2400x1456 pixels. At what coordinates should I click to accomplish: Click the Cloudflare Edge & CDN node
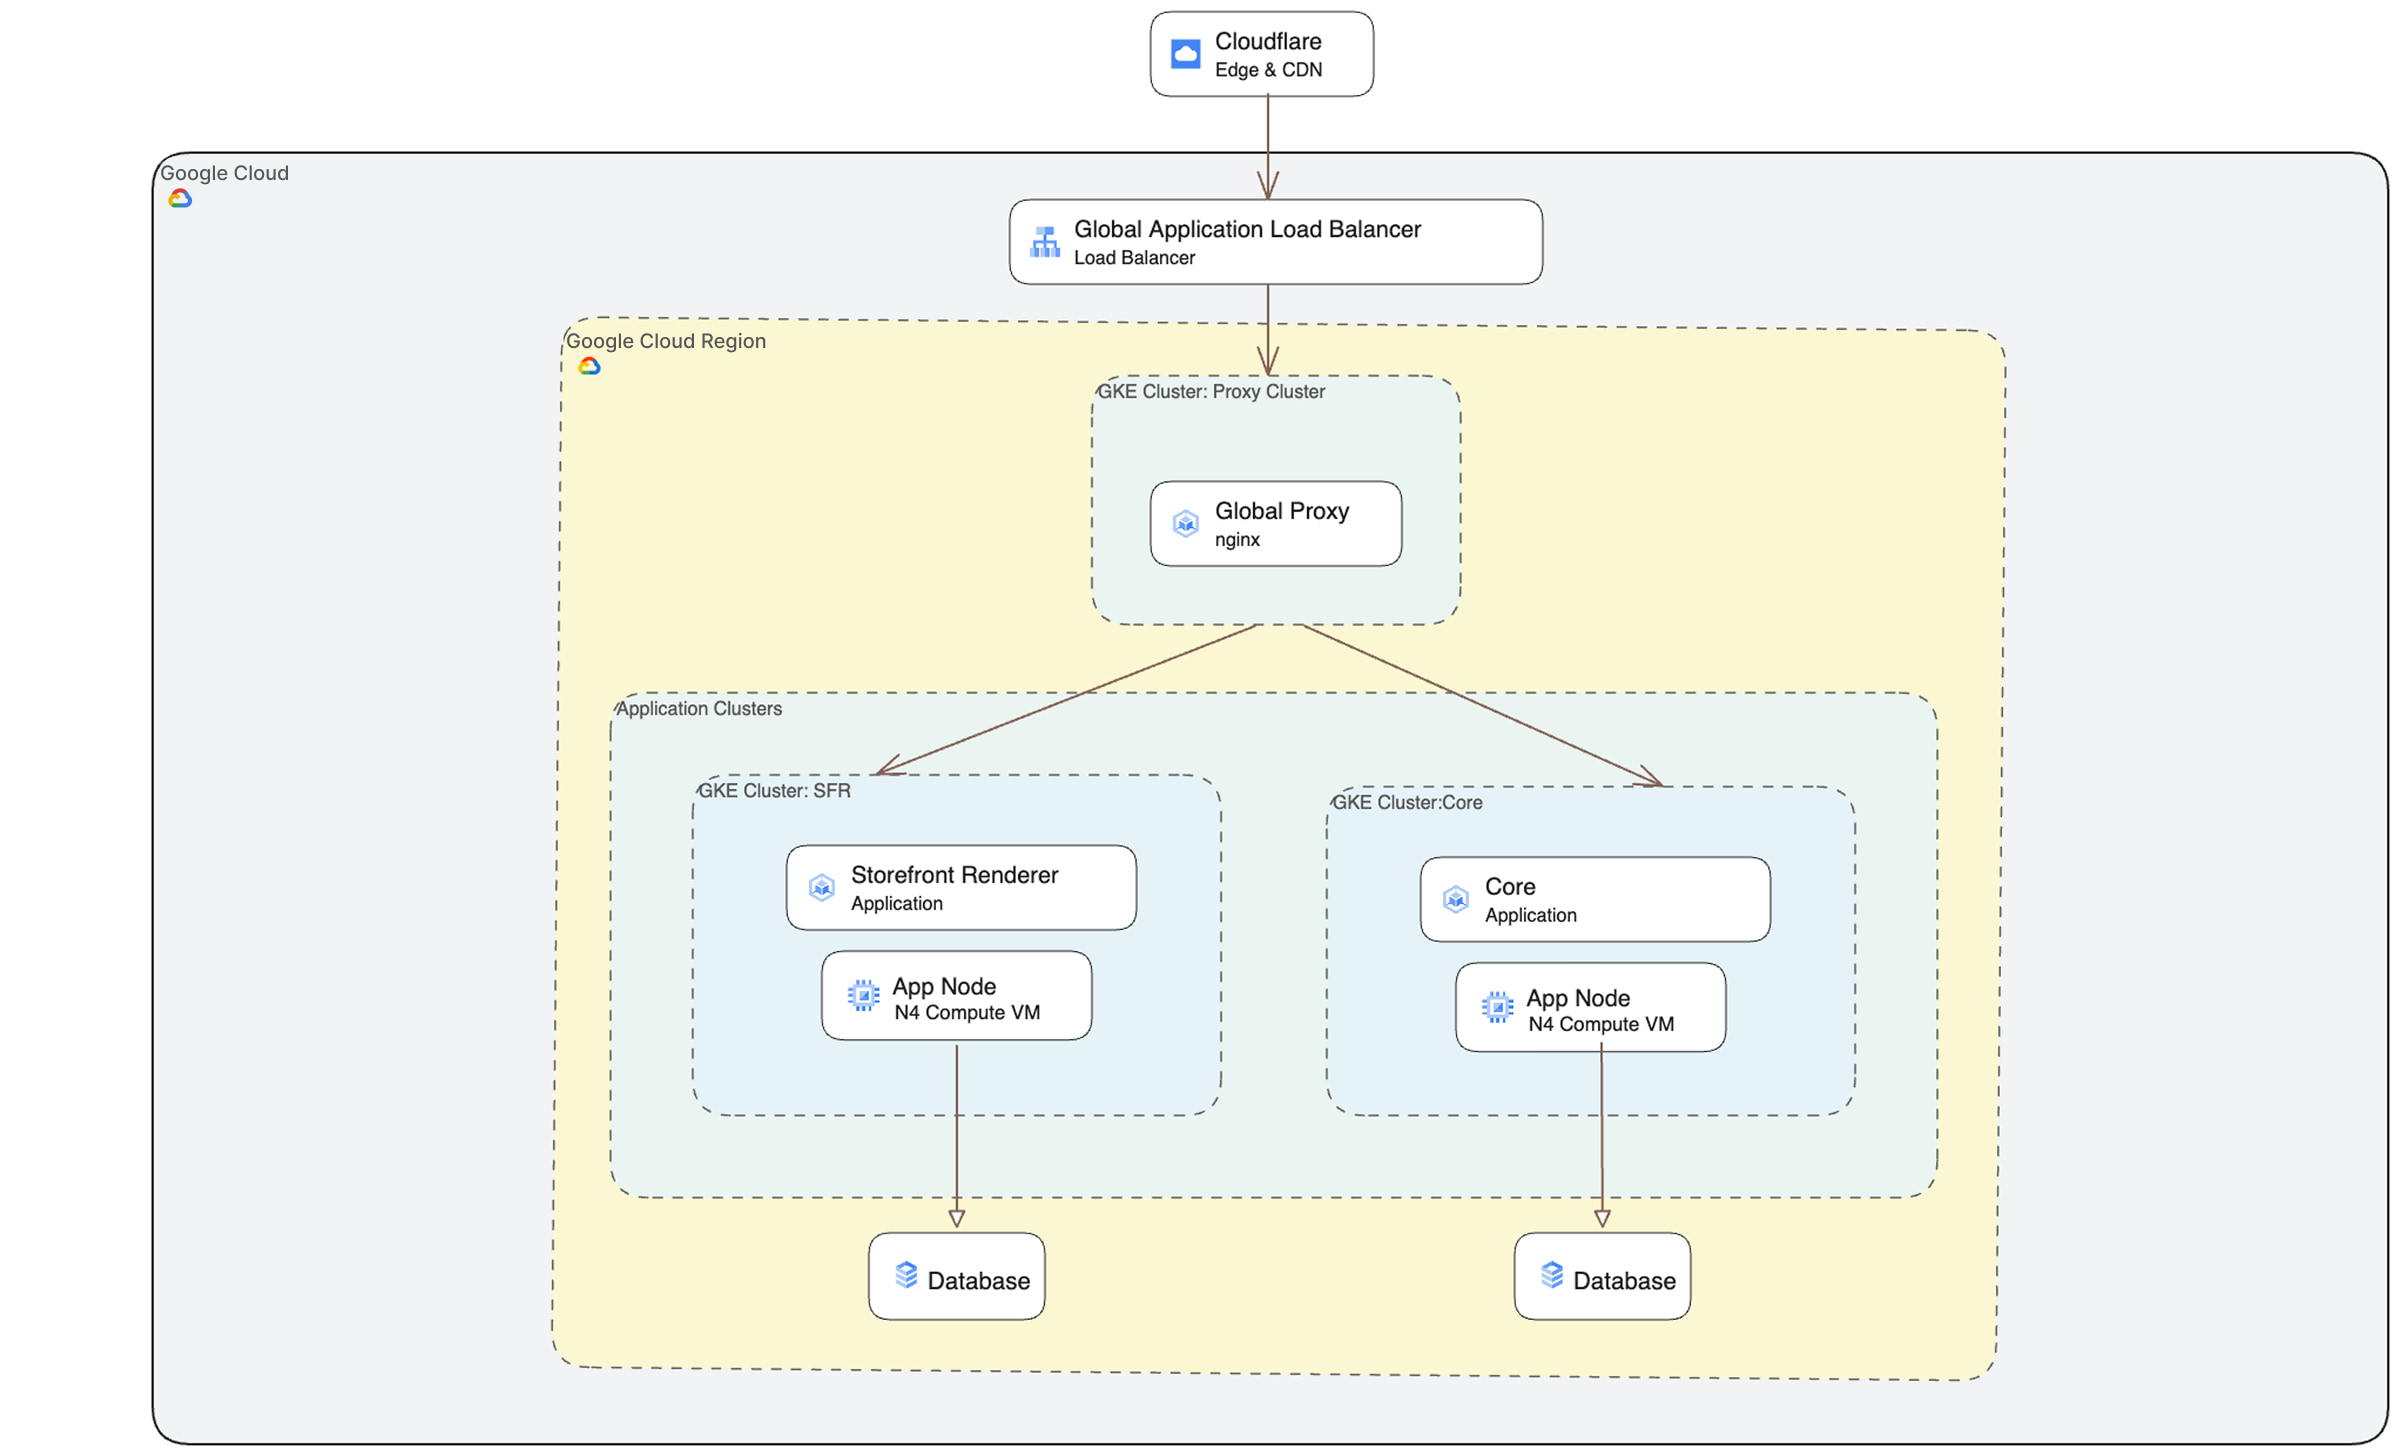1262,53
